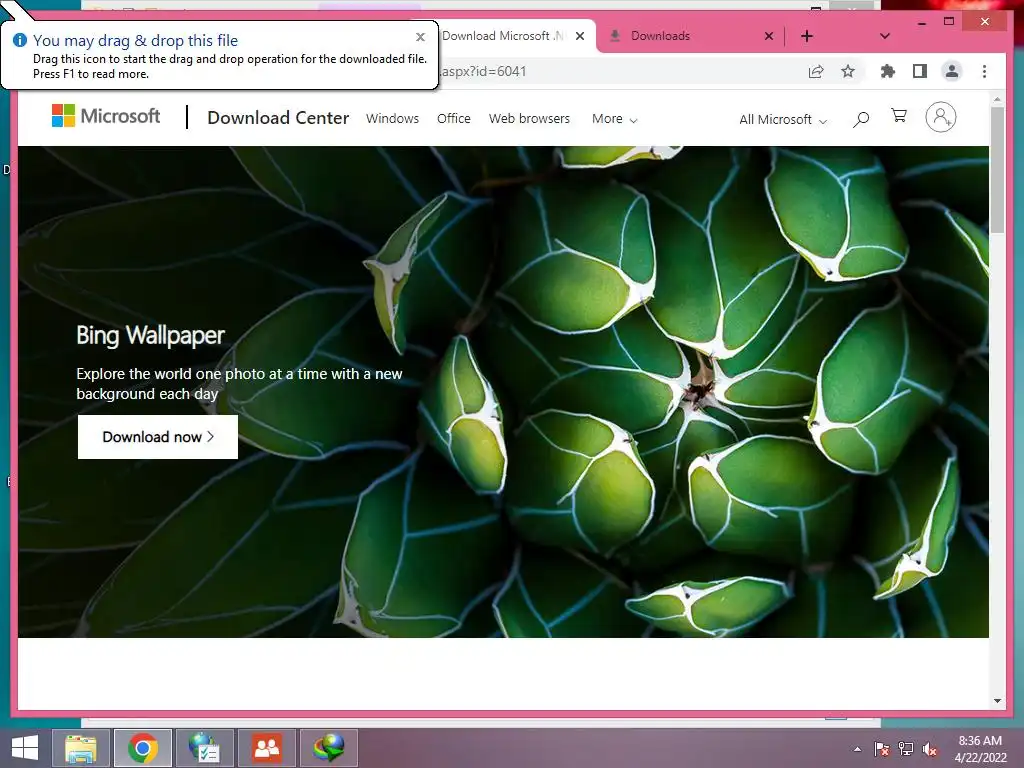Click the scrollbar up arrow
Viewport: 1024px width, 768px height.
(997, 99)
